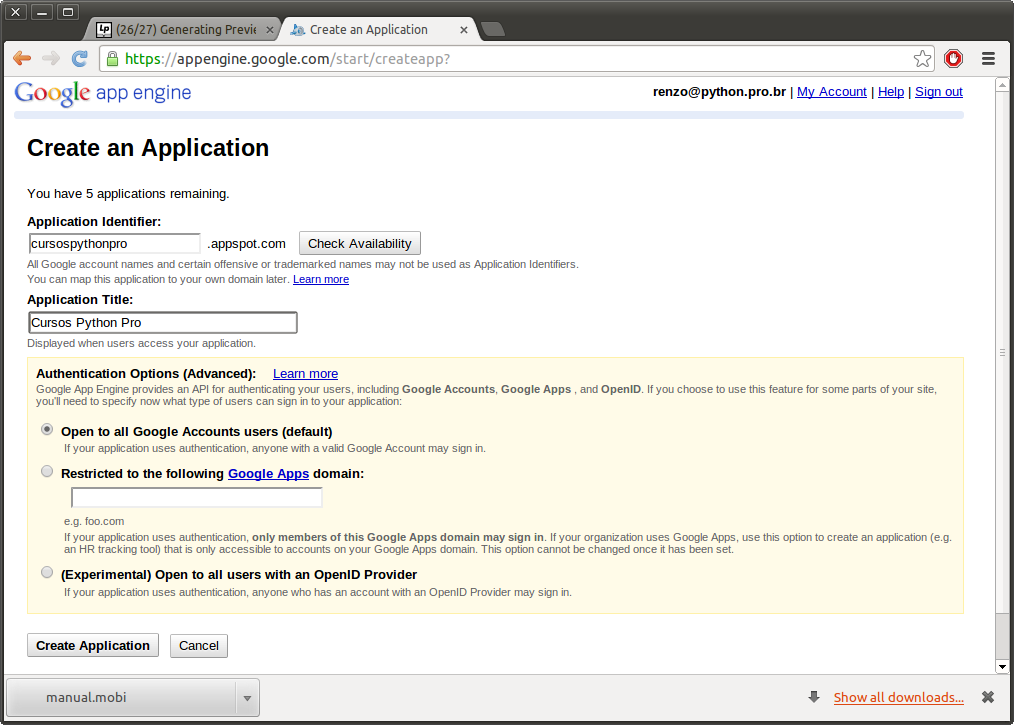The height and width of the screenshot is (725, 1014).
Task: Select the Create an Application tab
Action: pyautogui.click(x=370, y=29)
